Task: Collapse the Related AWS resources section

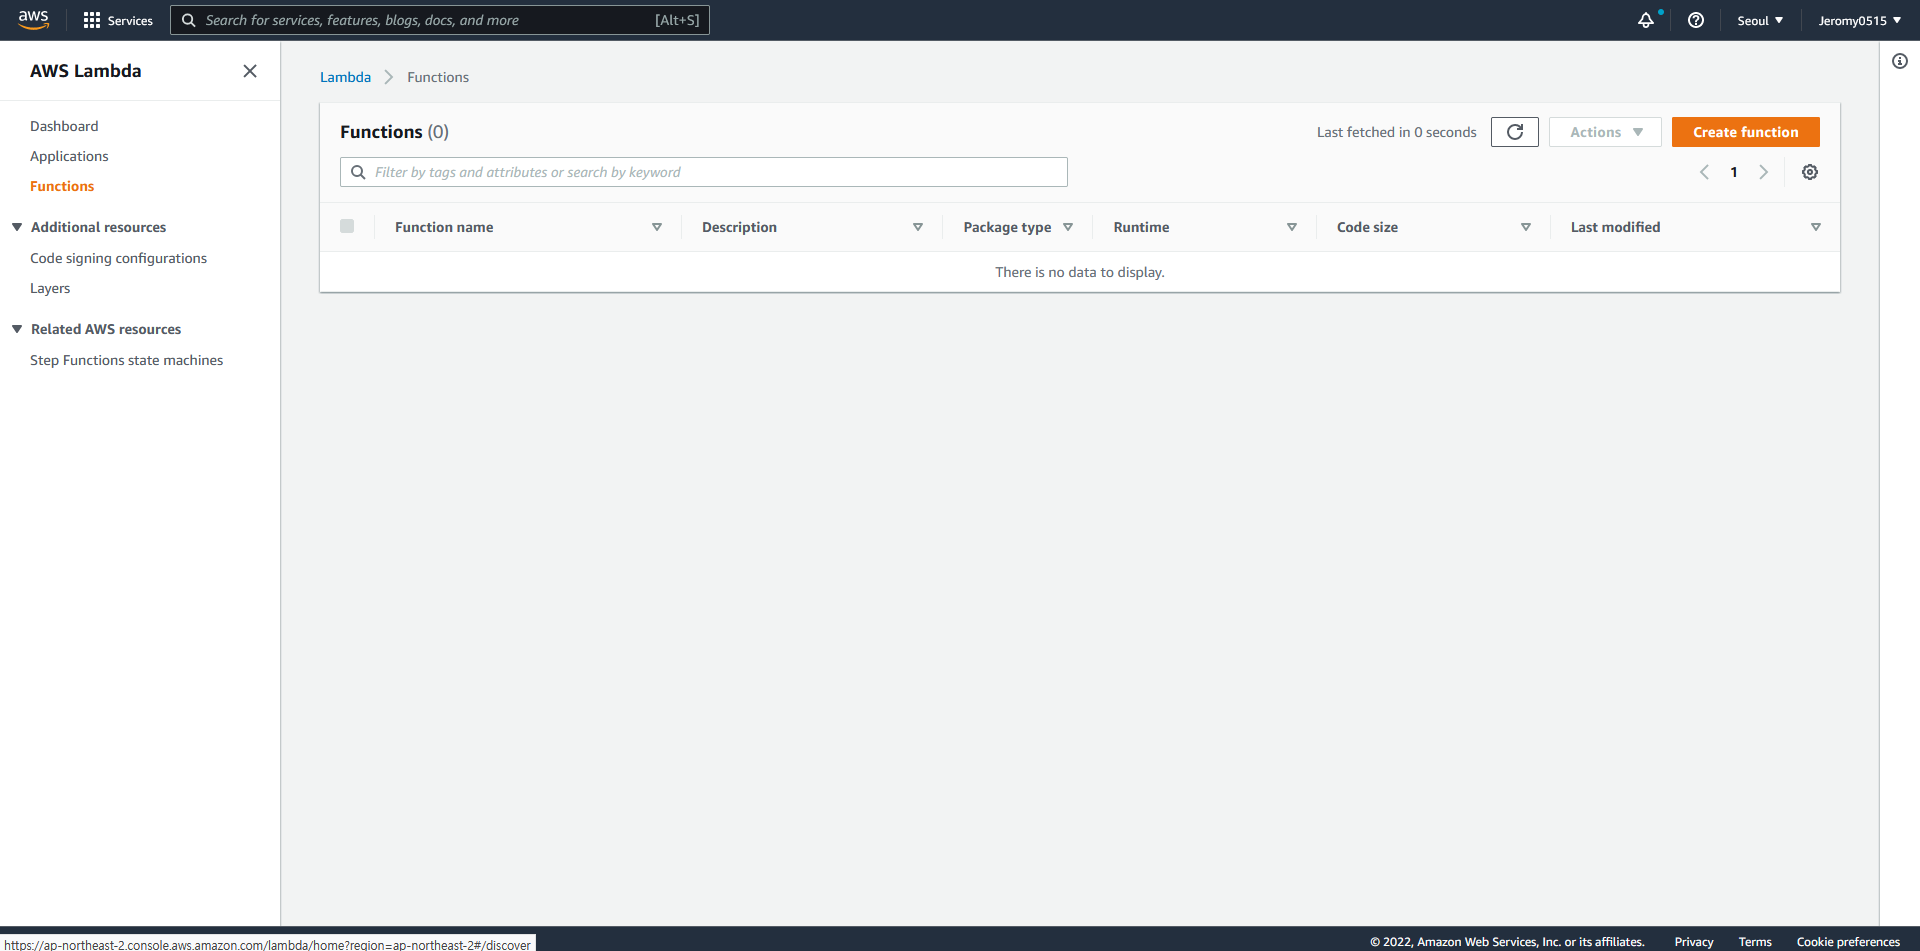Action: pyautogui.click(x=17, y=329)
